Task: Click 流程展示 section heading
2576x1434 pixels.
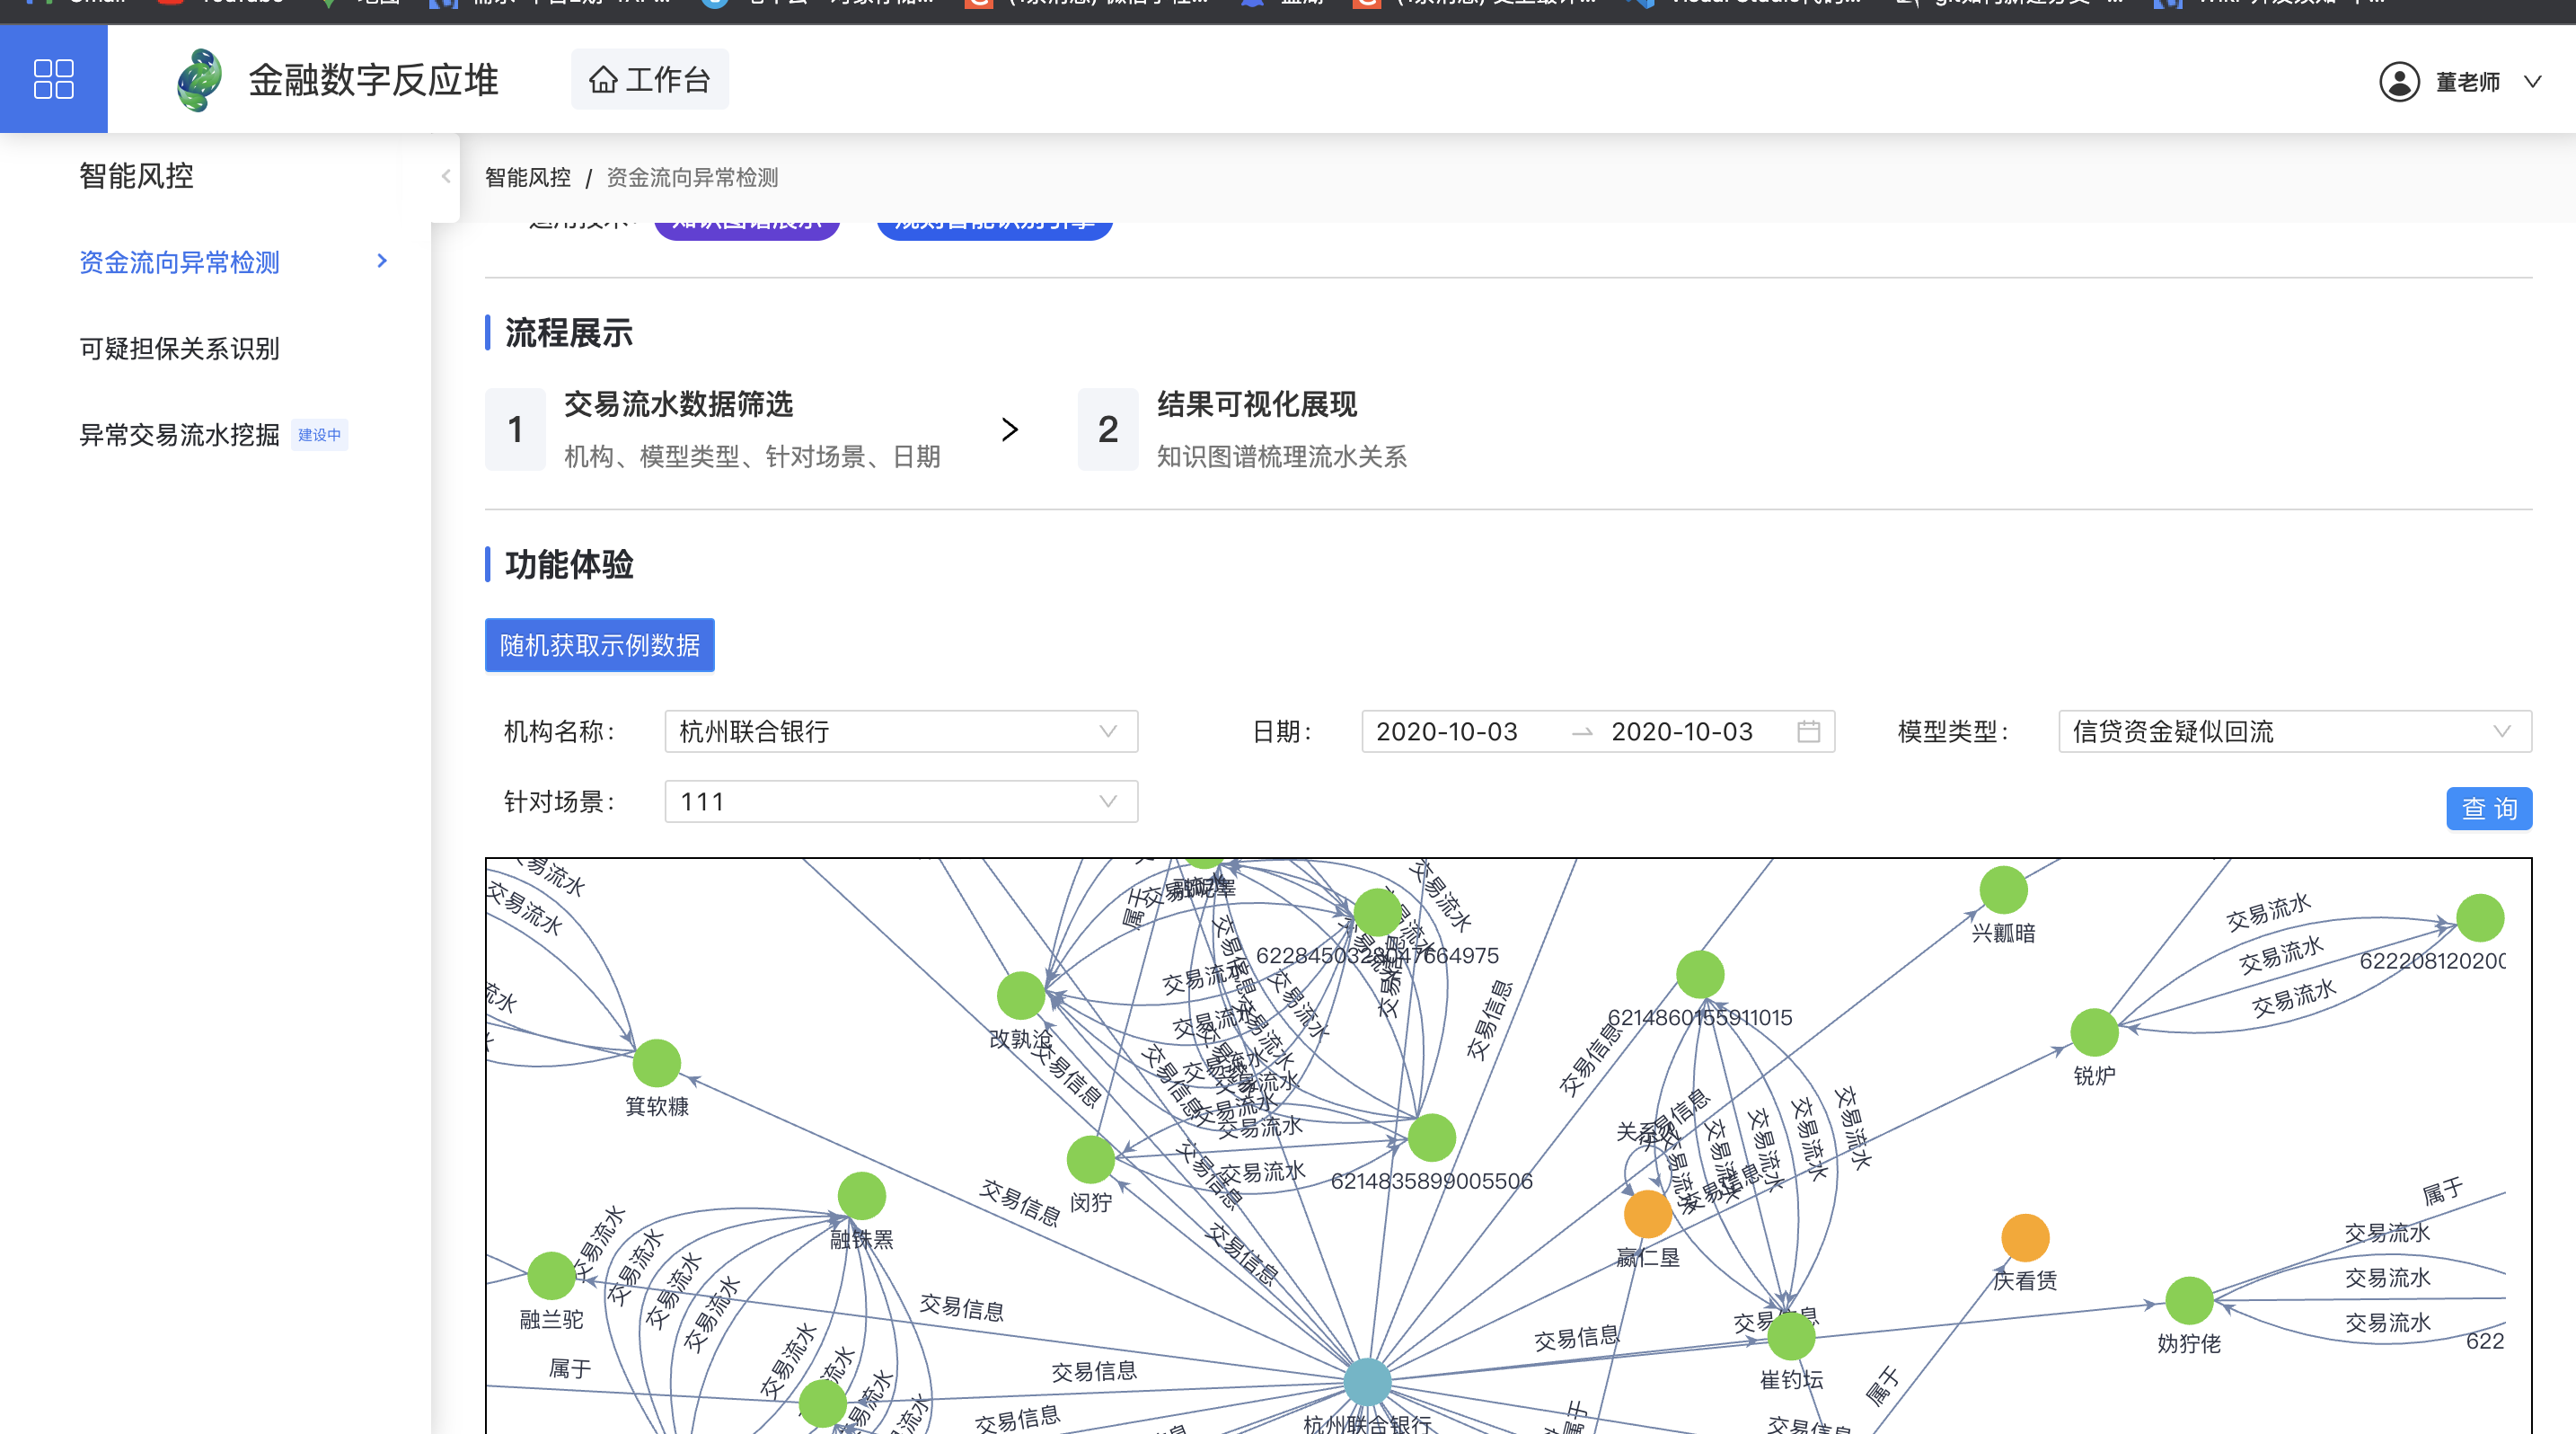Action: point(569,333)
